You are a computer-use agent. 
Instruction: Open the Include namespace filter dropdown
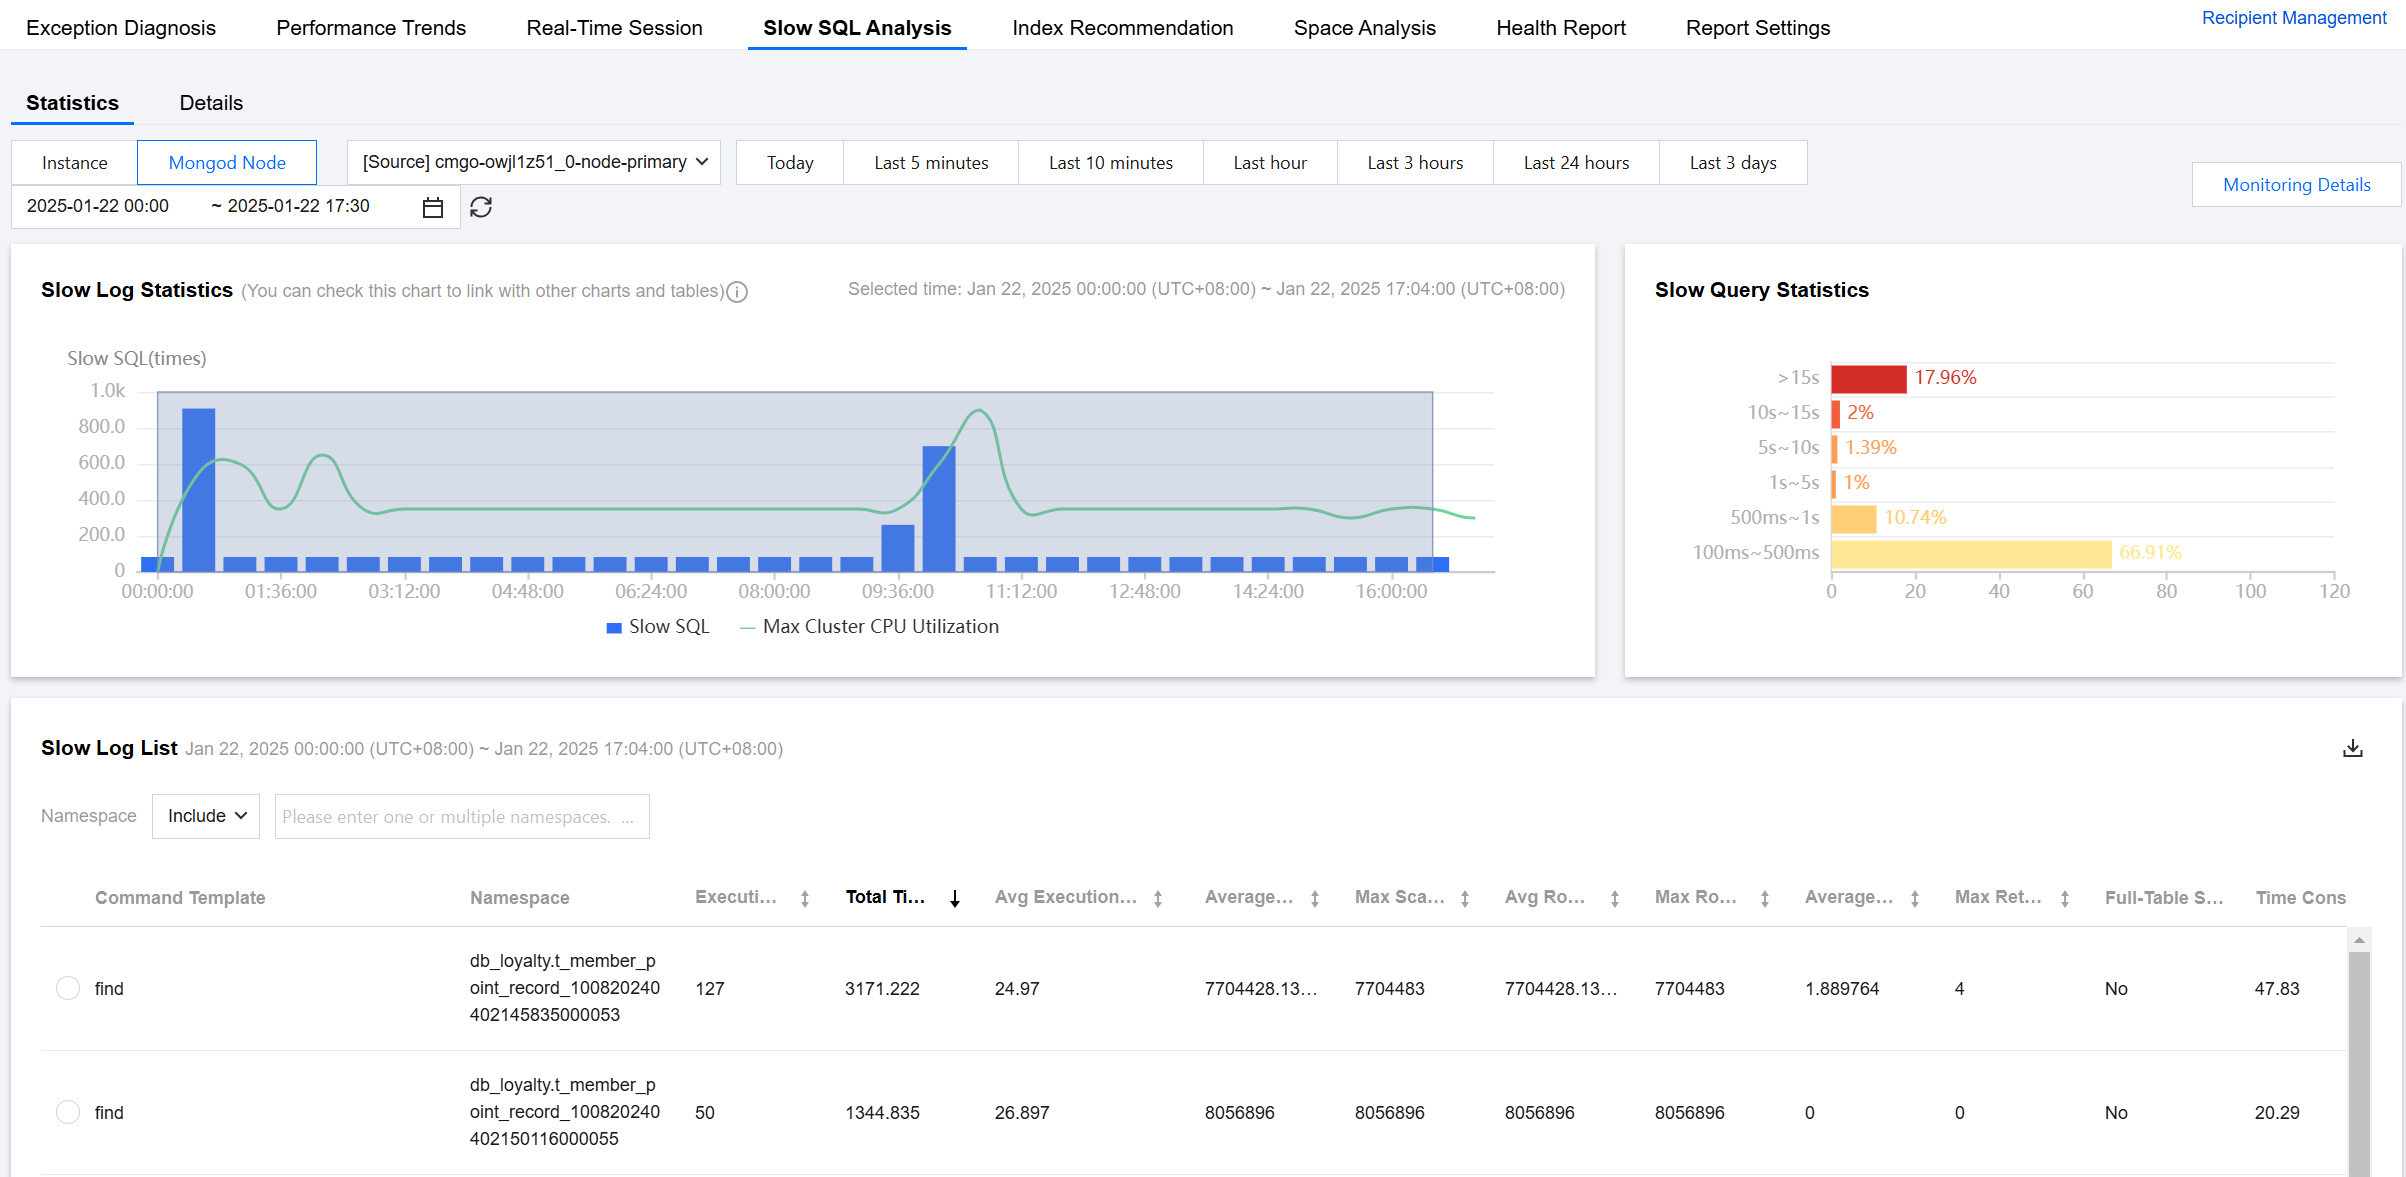(x=206, y=816)
